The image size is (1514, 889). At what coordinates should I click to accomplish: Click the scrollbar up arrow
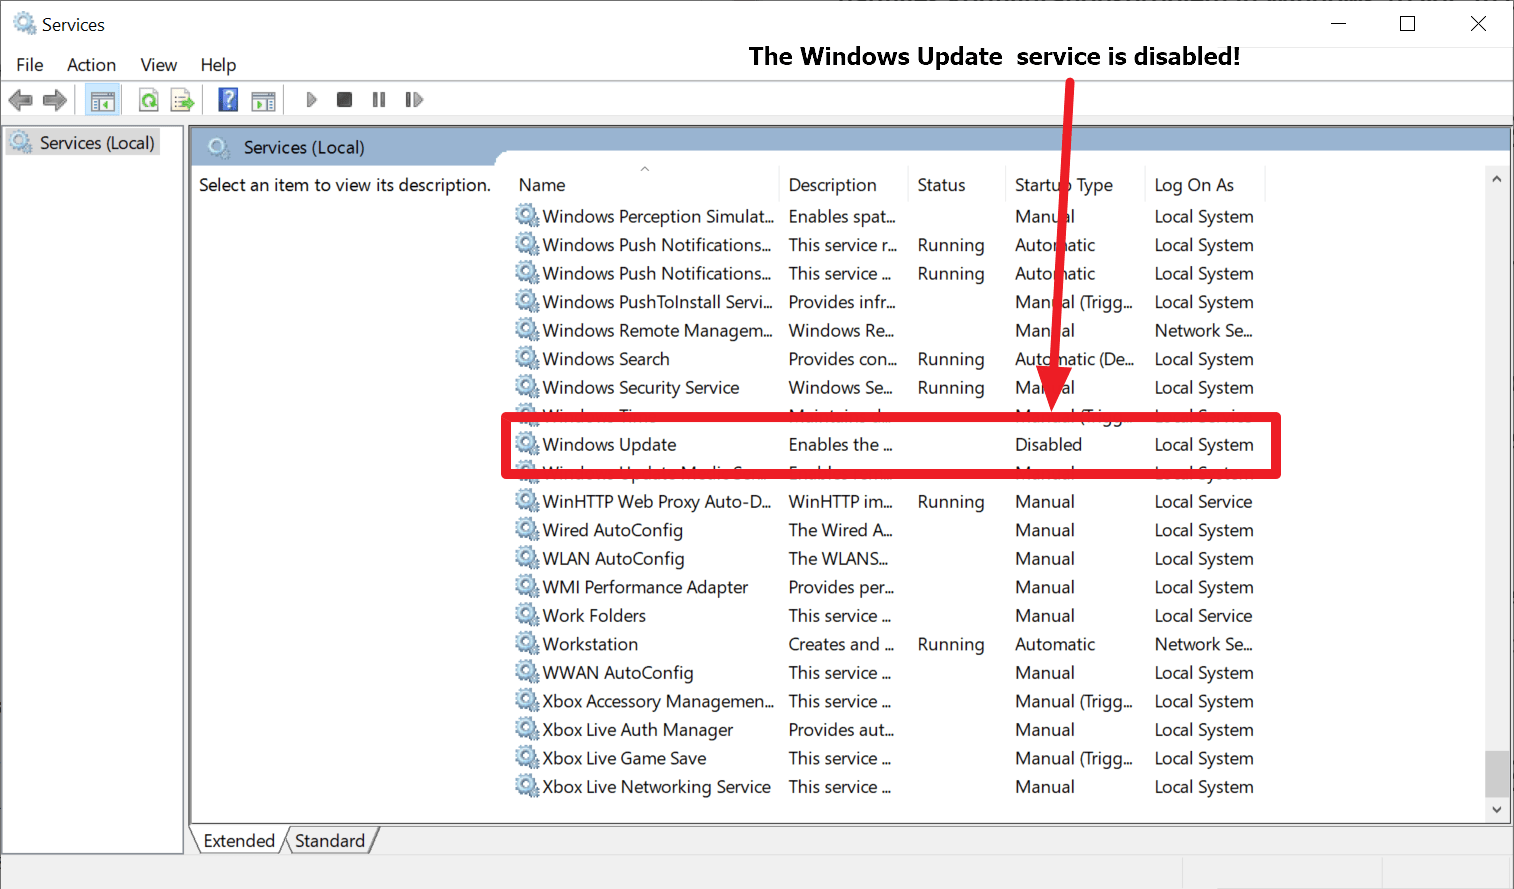pyautogui.click(x=1496, y=179)
